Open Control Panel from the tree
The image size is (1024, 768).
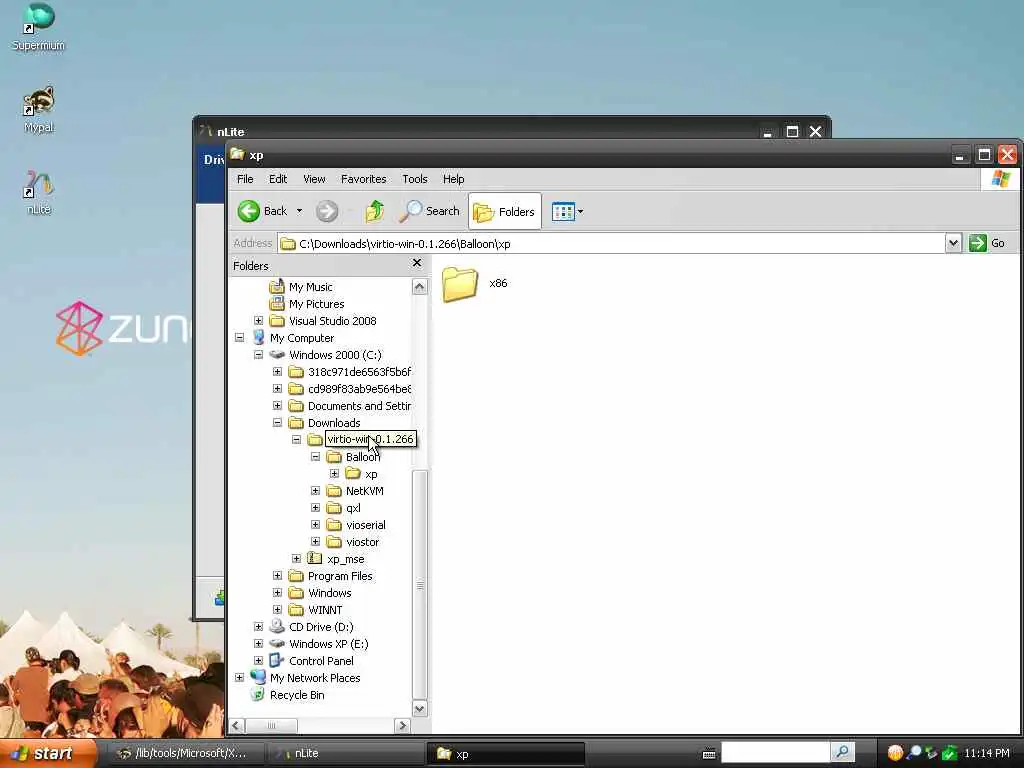(x=321, y=661)
